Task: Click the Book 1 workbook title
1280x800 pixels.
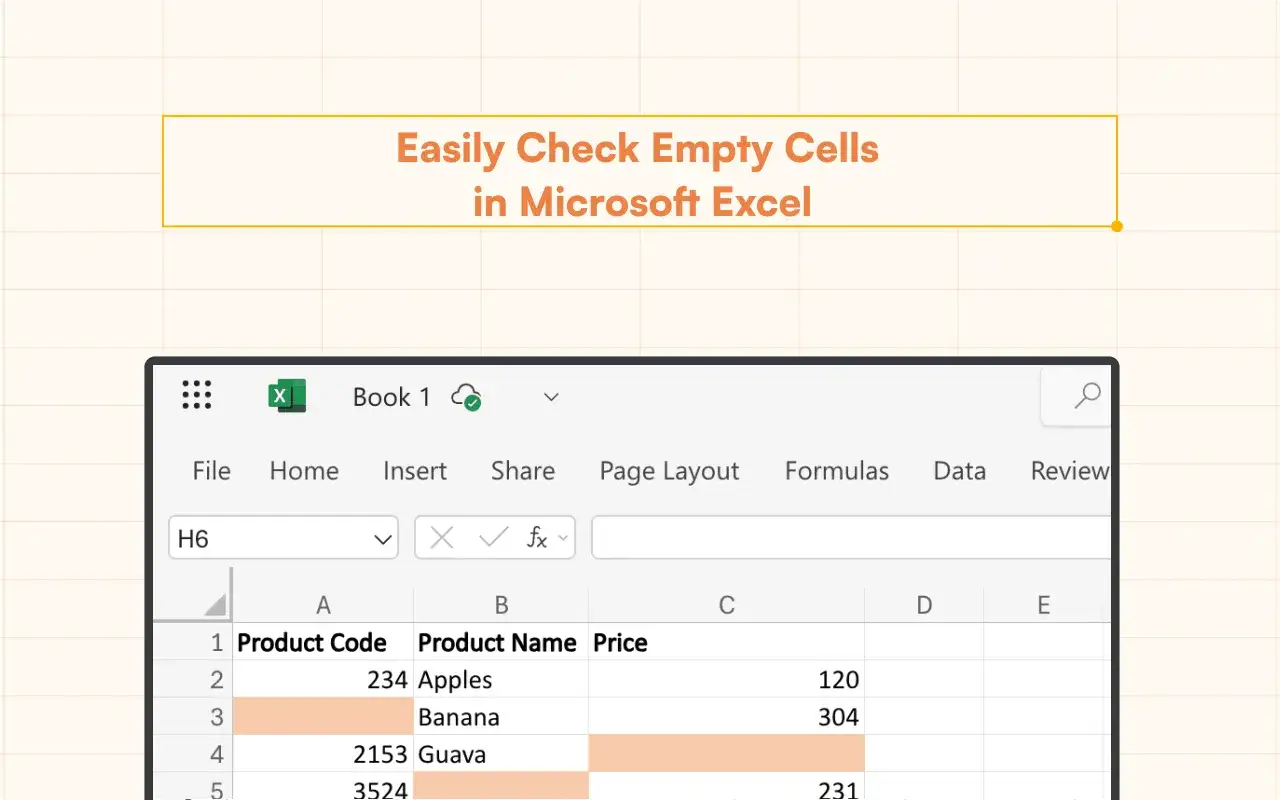Action: pyautogui.click(x=392, y=397)
